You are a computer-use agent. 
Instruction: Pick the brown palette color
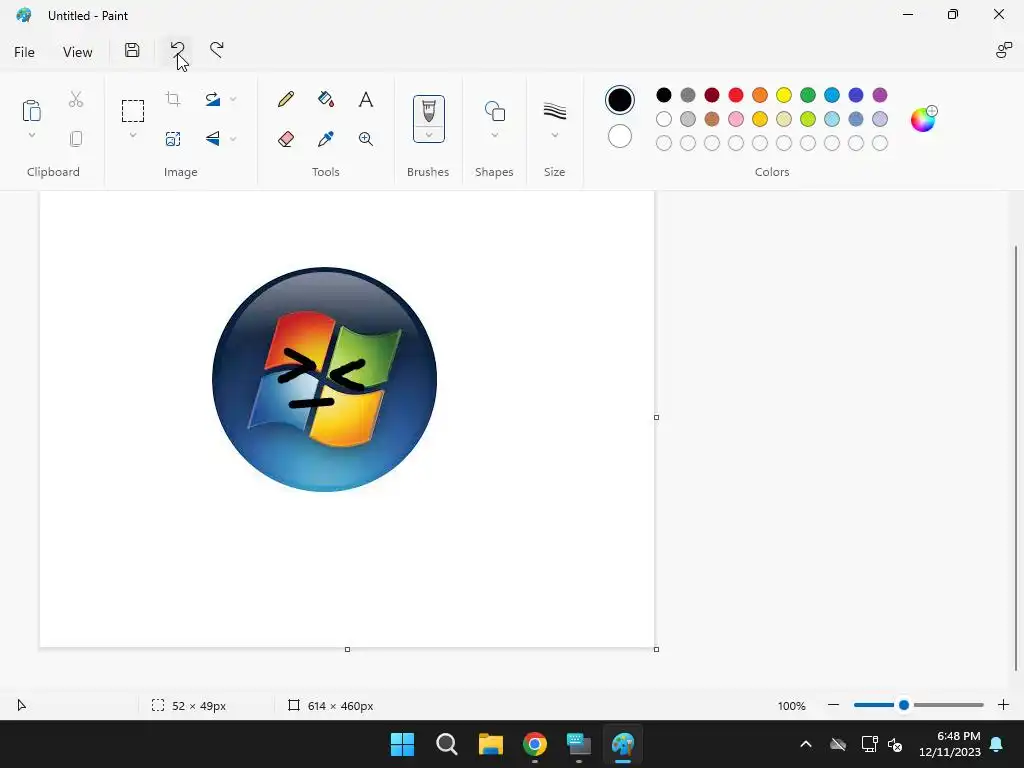pyautogui.click(x=712, y=119)
